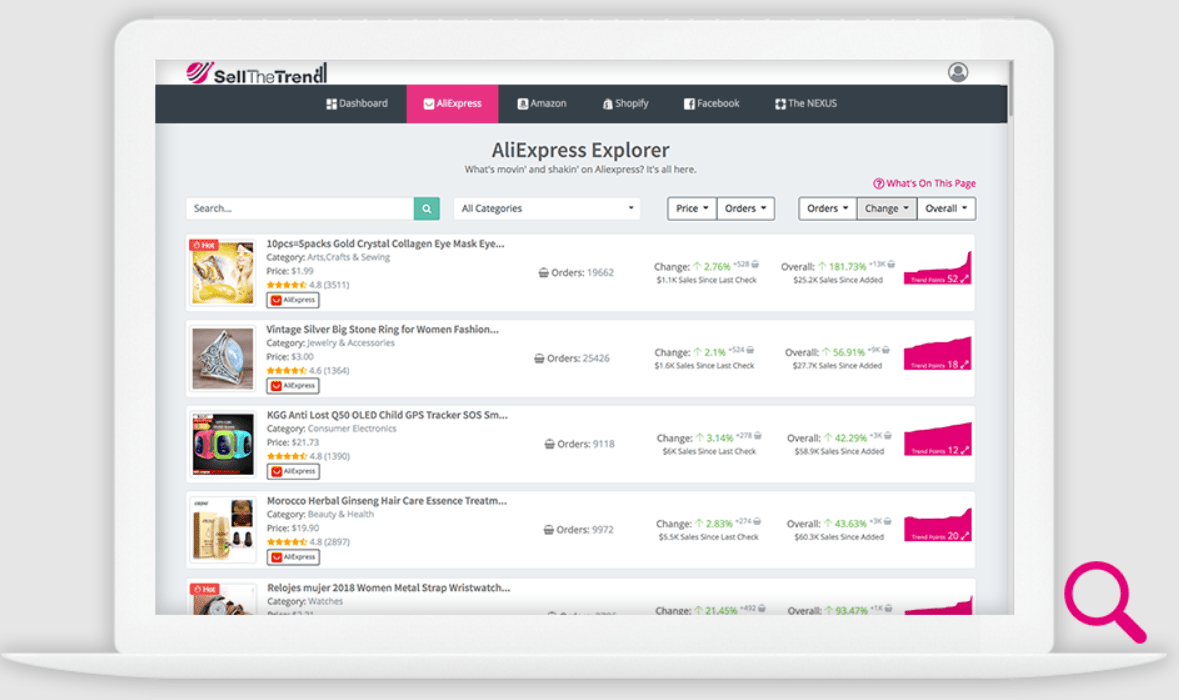Viewport: 1179px width, 700px height.
Task: Click the What's On This Page help link
Action: click(x=924, y=183)
